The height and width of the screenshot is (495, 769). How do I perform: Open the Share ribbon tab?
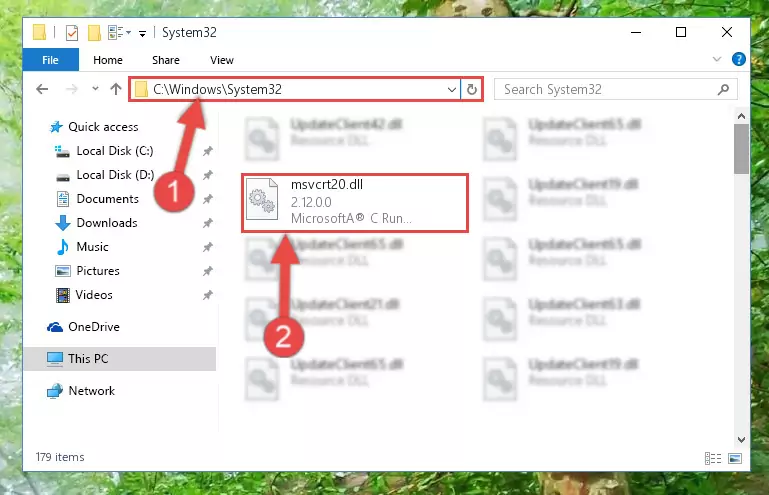pyautogui.click(x=166, y=60)
